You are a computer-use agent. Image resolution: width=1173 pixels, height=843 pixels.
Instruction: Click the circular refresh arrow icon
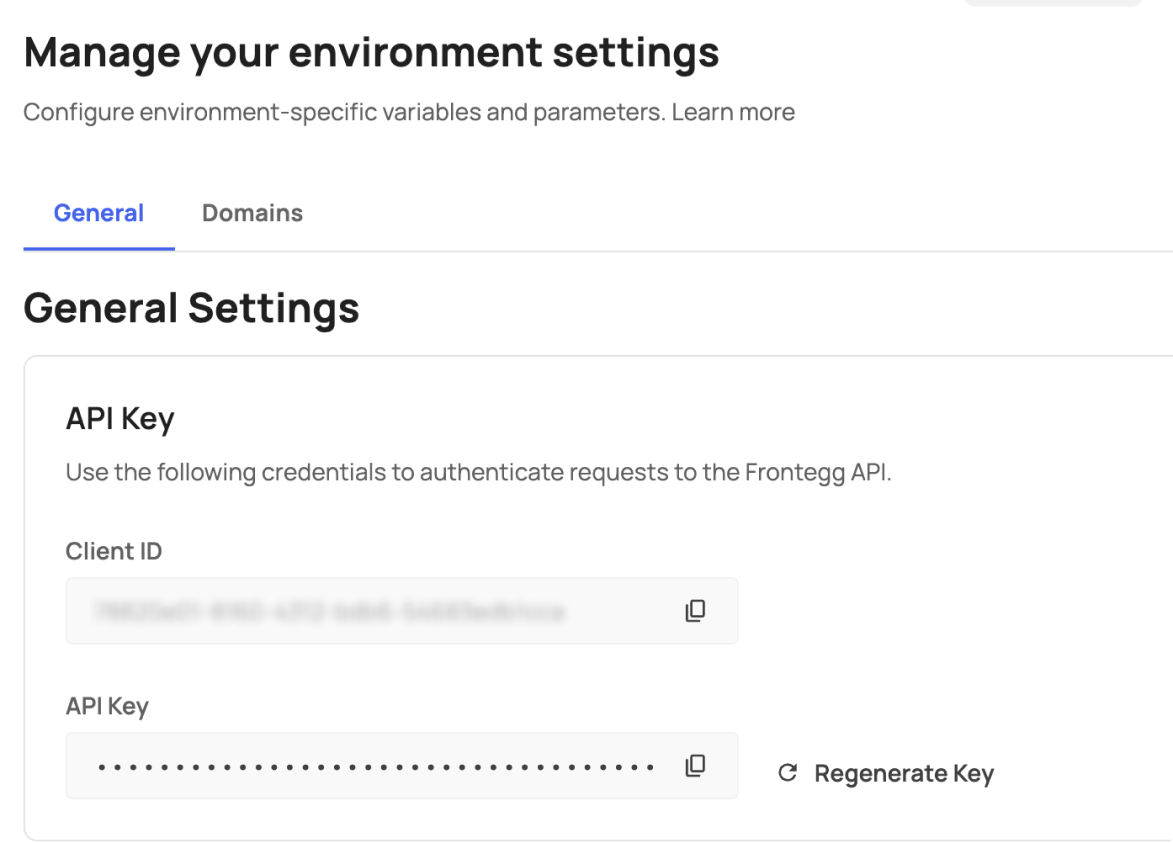pyautogui.click(x=788, y=773)
